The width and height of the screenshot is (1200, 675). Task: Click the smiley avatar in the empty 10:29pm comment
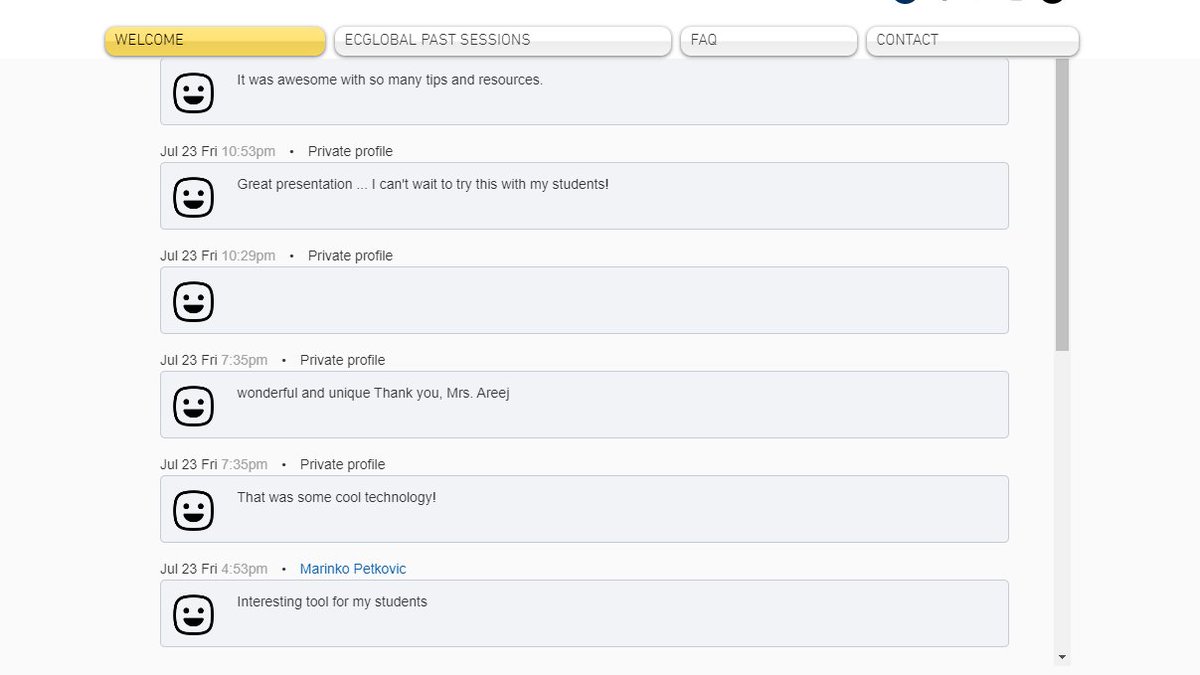193,301
